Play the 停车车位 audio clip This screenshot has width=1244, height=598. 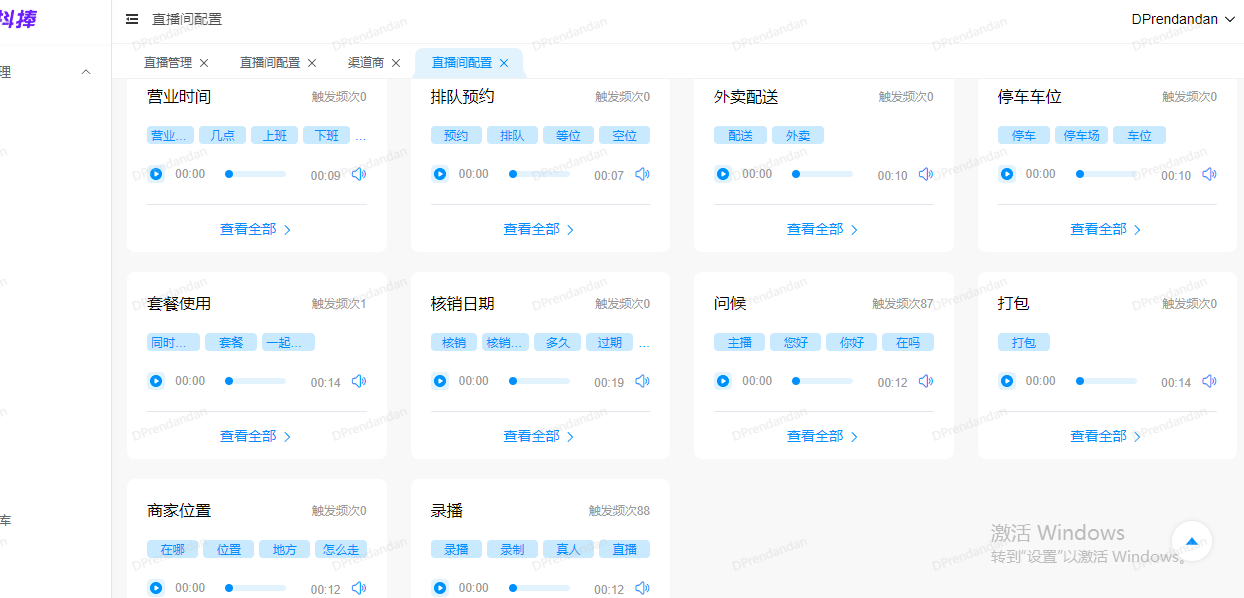1007,174
